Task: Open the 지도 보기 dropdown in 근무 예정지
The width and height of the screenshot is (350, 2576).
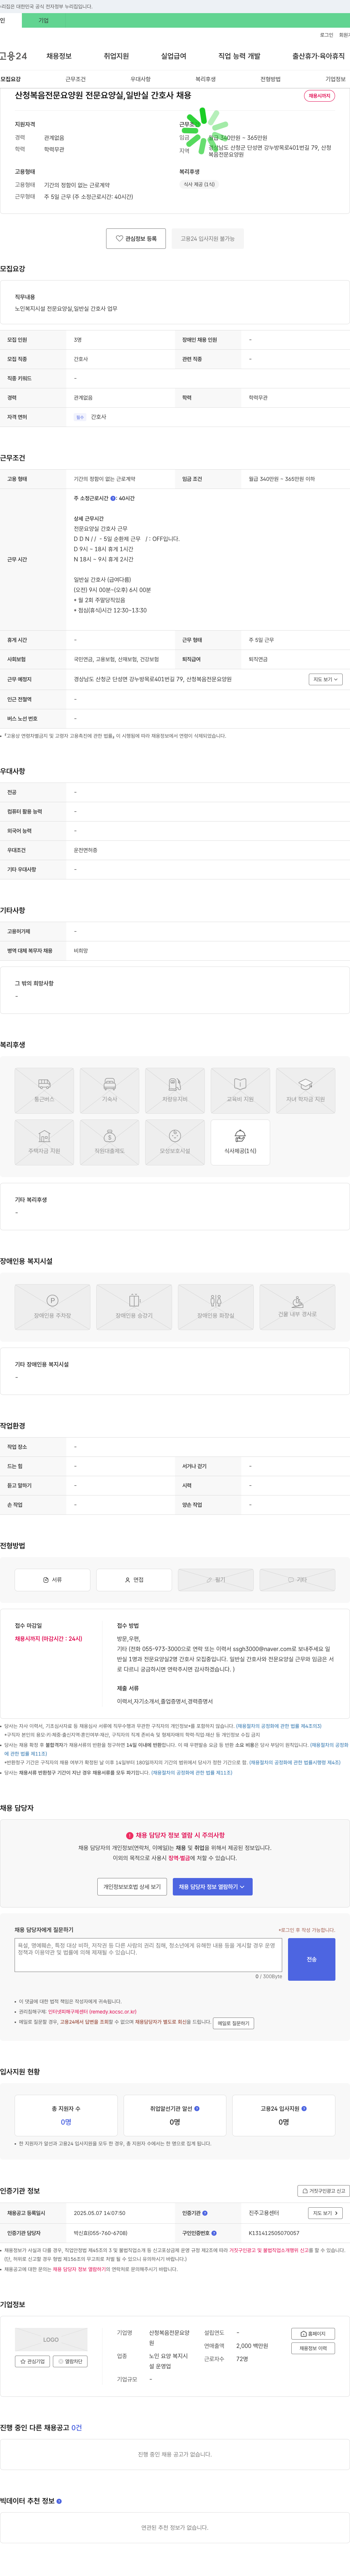Action: (x=325, y=679)
